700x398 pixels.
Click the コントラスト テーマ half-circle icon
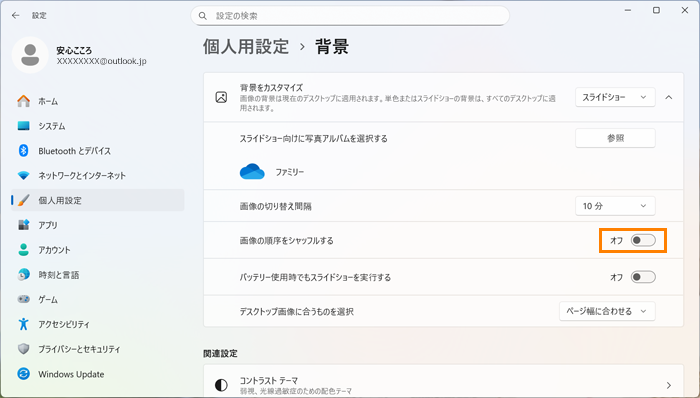click(221, 385)
